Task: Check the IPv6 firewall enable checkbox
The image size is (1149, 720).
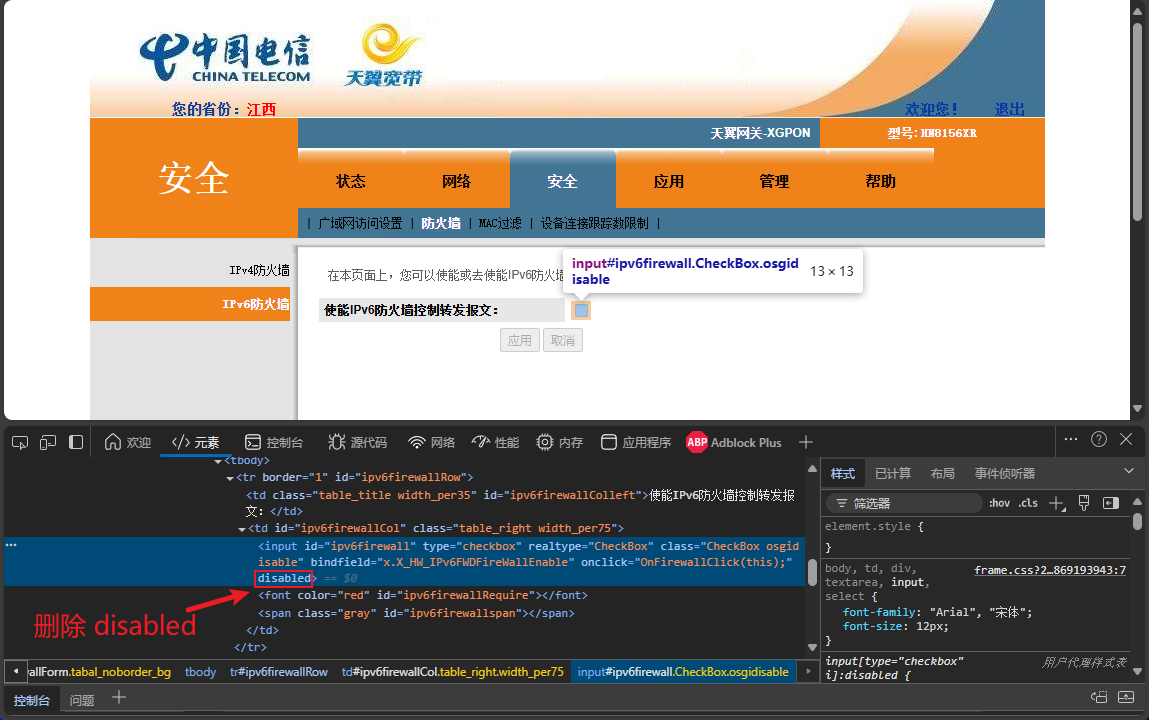Action: click(581, 311)
